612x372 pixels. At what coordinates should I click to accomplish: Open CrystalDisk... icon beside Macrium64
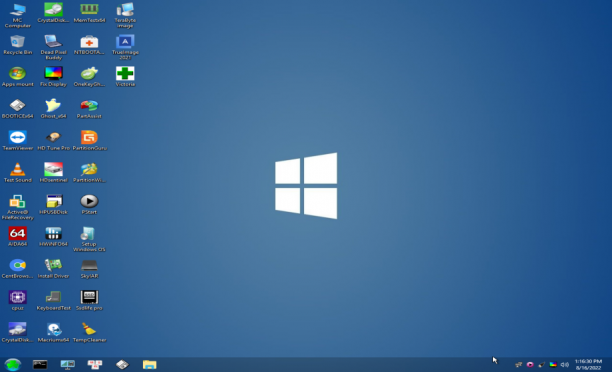[18, 333]
